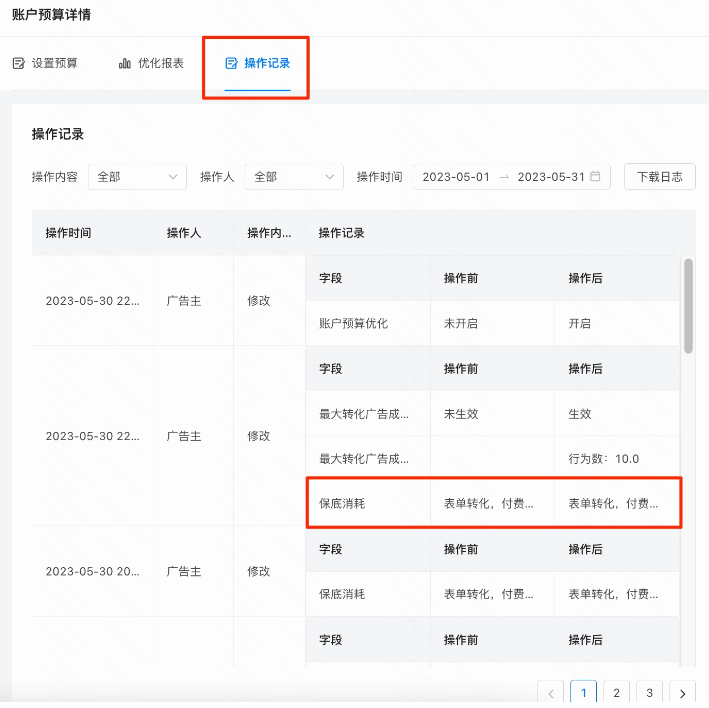Select the 操作记录 tab
The width and height of the screenshot is (709, 708).
tap(257, 63)
